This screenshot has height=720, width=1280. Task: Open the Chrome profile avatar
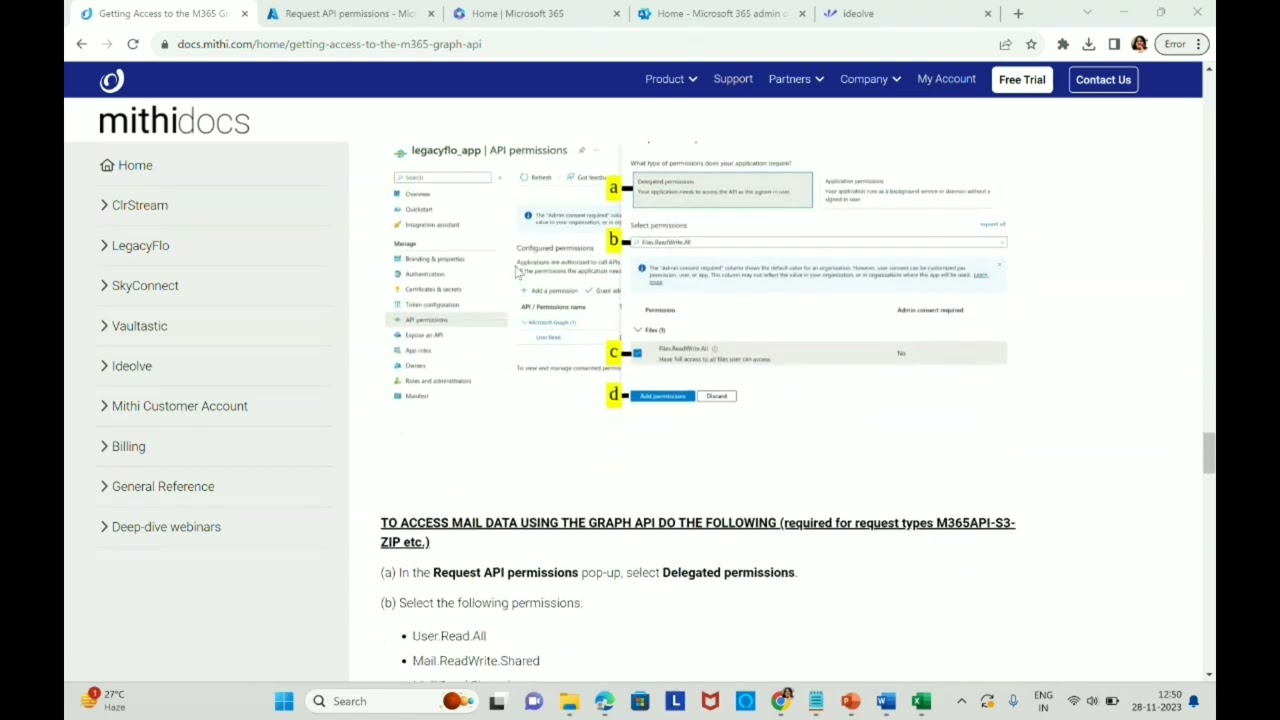point(1139,44)
